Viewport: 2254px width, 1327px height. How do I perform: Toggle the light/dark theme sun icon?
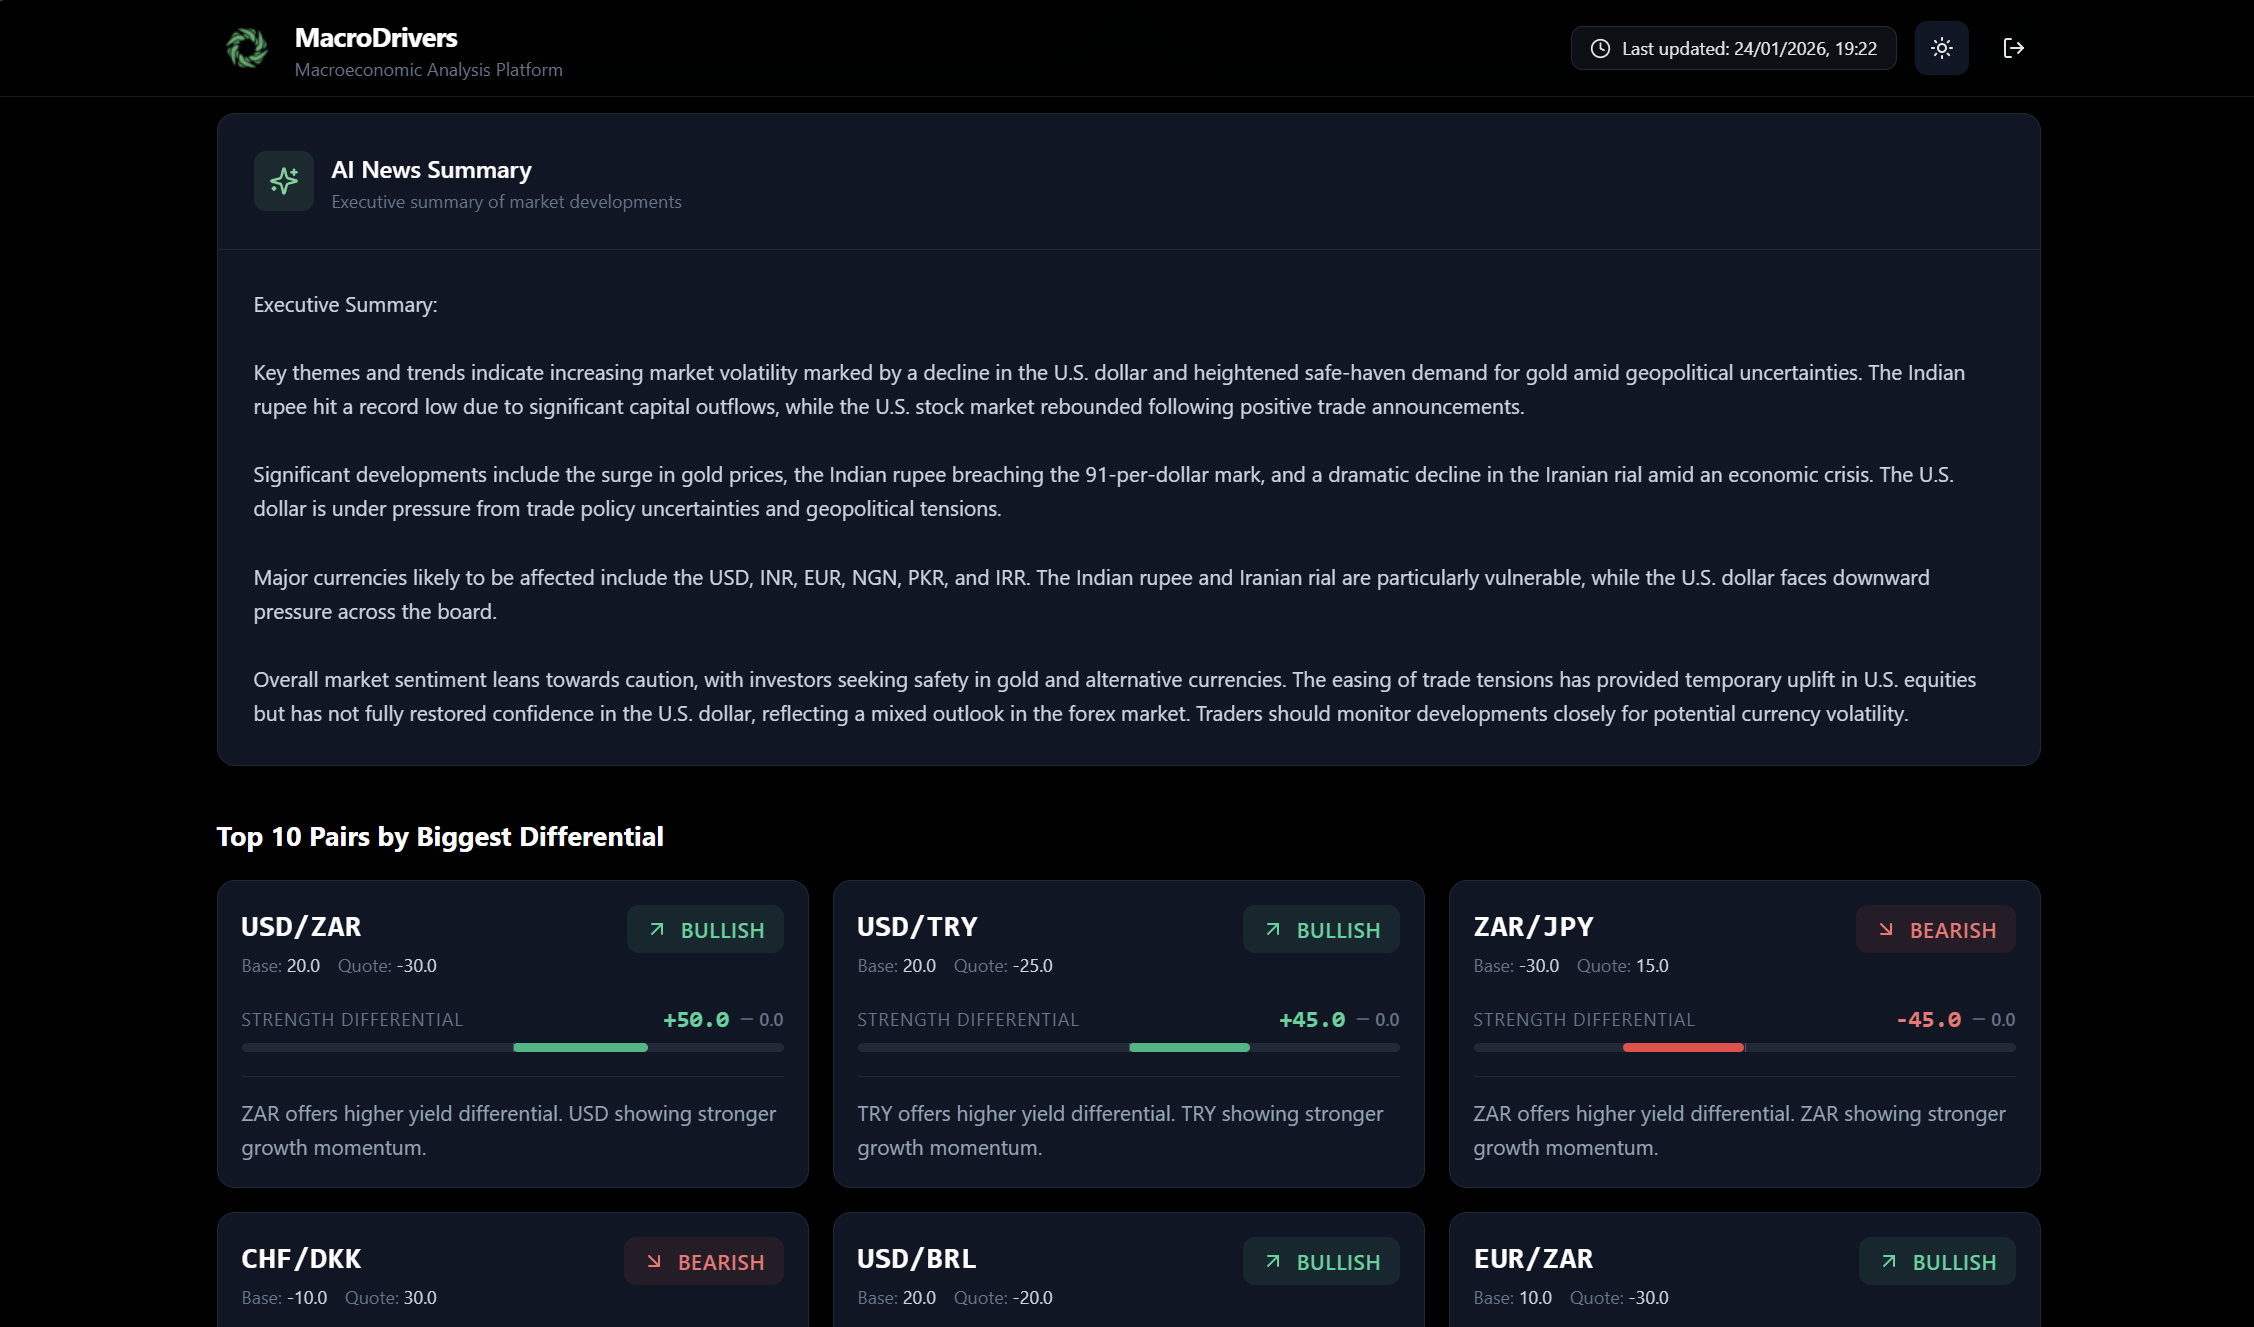pos(1941,48)
